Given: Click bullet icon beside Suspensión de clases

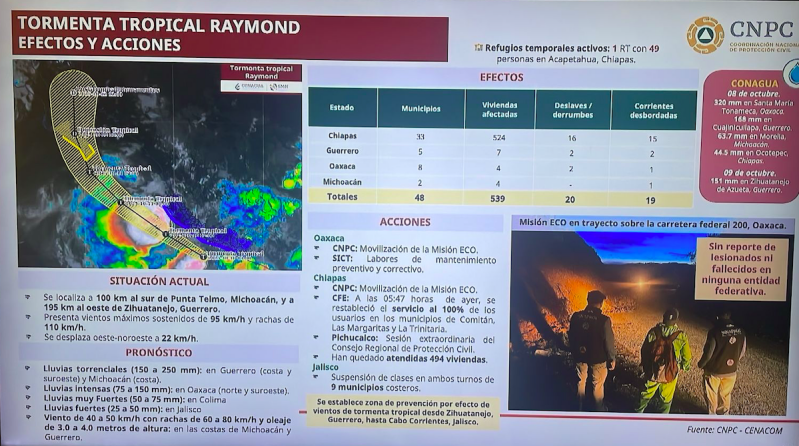Looking at the screenshot, I should [x=316, y=377].
